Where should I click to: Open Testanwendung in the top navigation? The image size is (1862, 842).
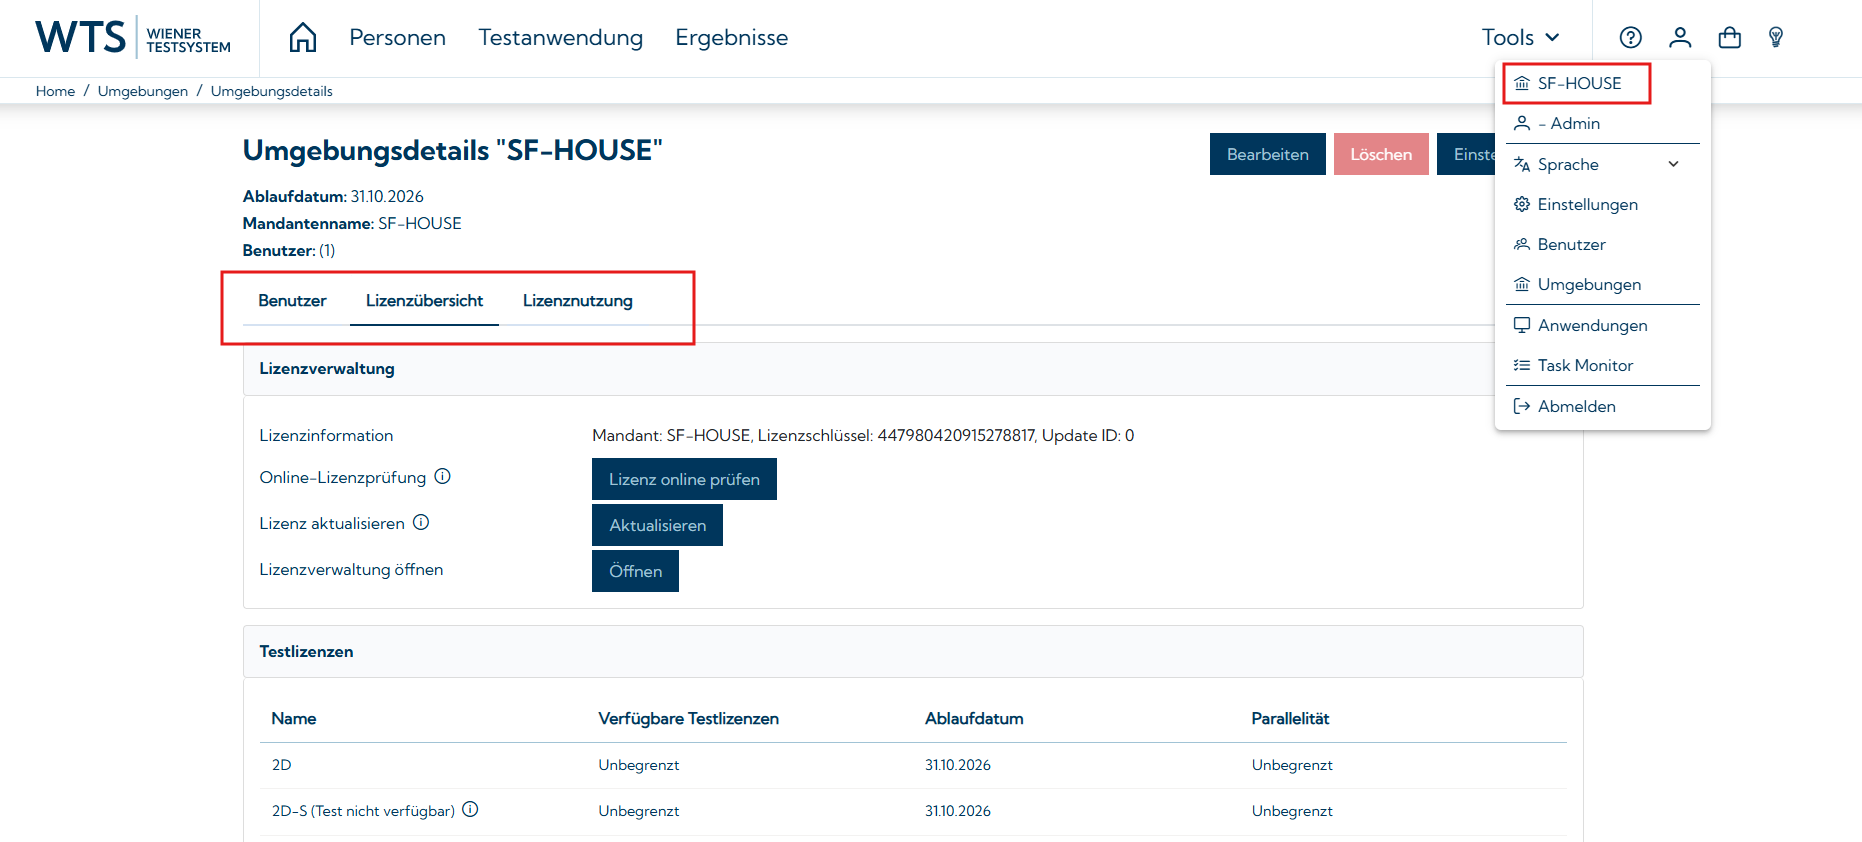tap(561, 38)
